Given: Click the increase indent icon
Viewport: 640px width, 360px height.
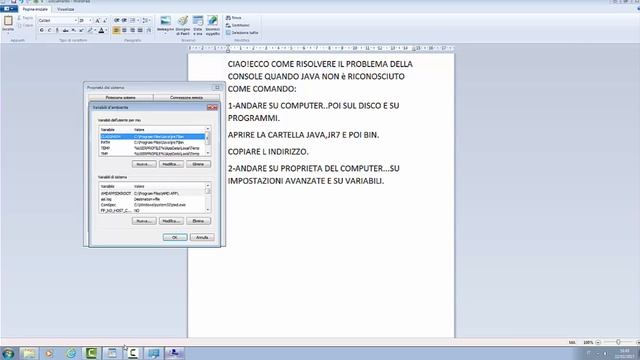Looking at the screenshot, I should pyautogui.click(x=124, y=20).
